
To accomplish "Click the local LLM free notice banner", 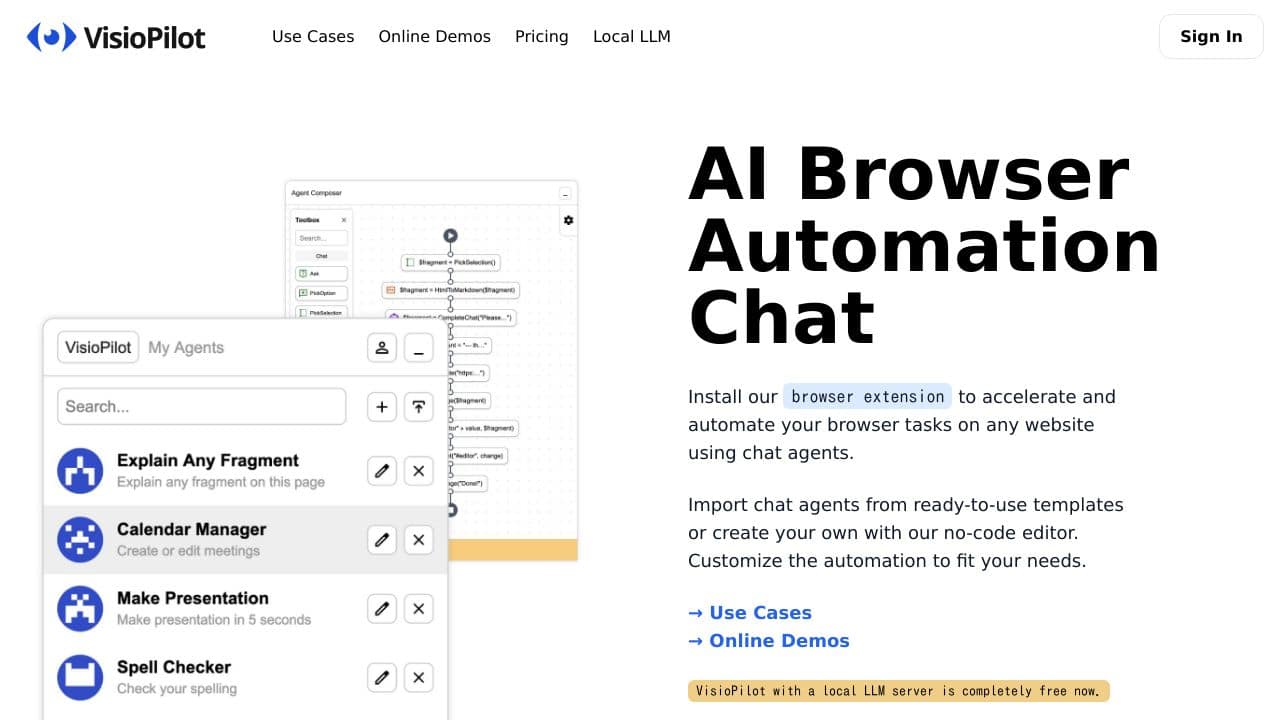I will pos(899,691).
